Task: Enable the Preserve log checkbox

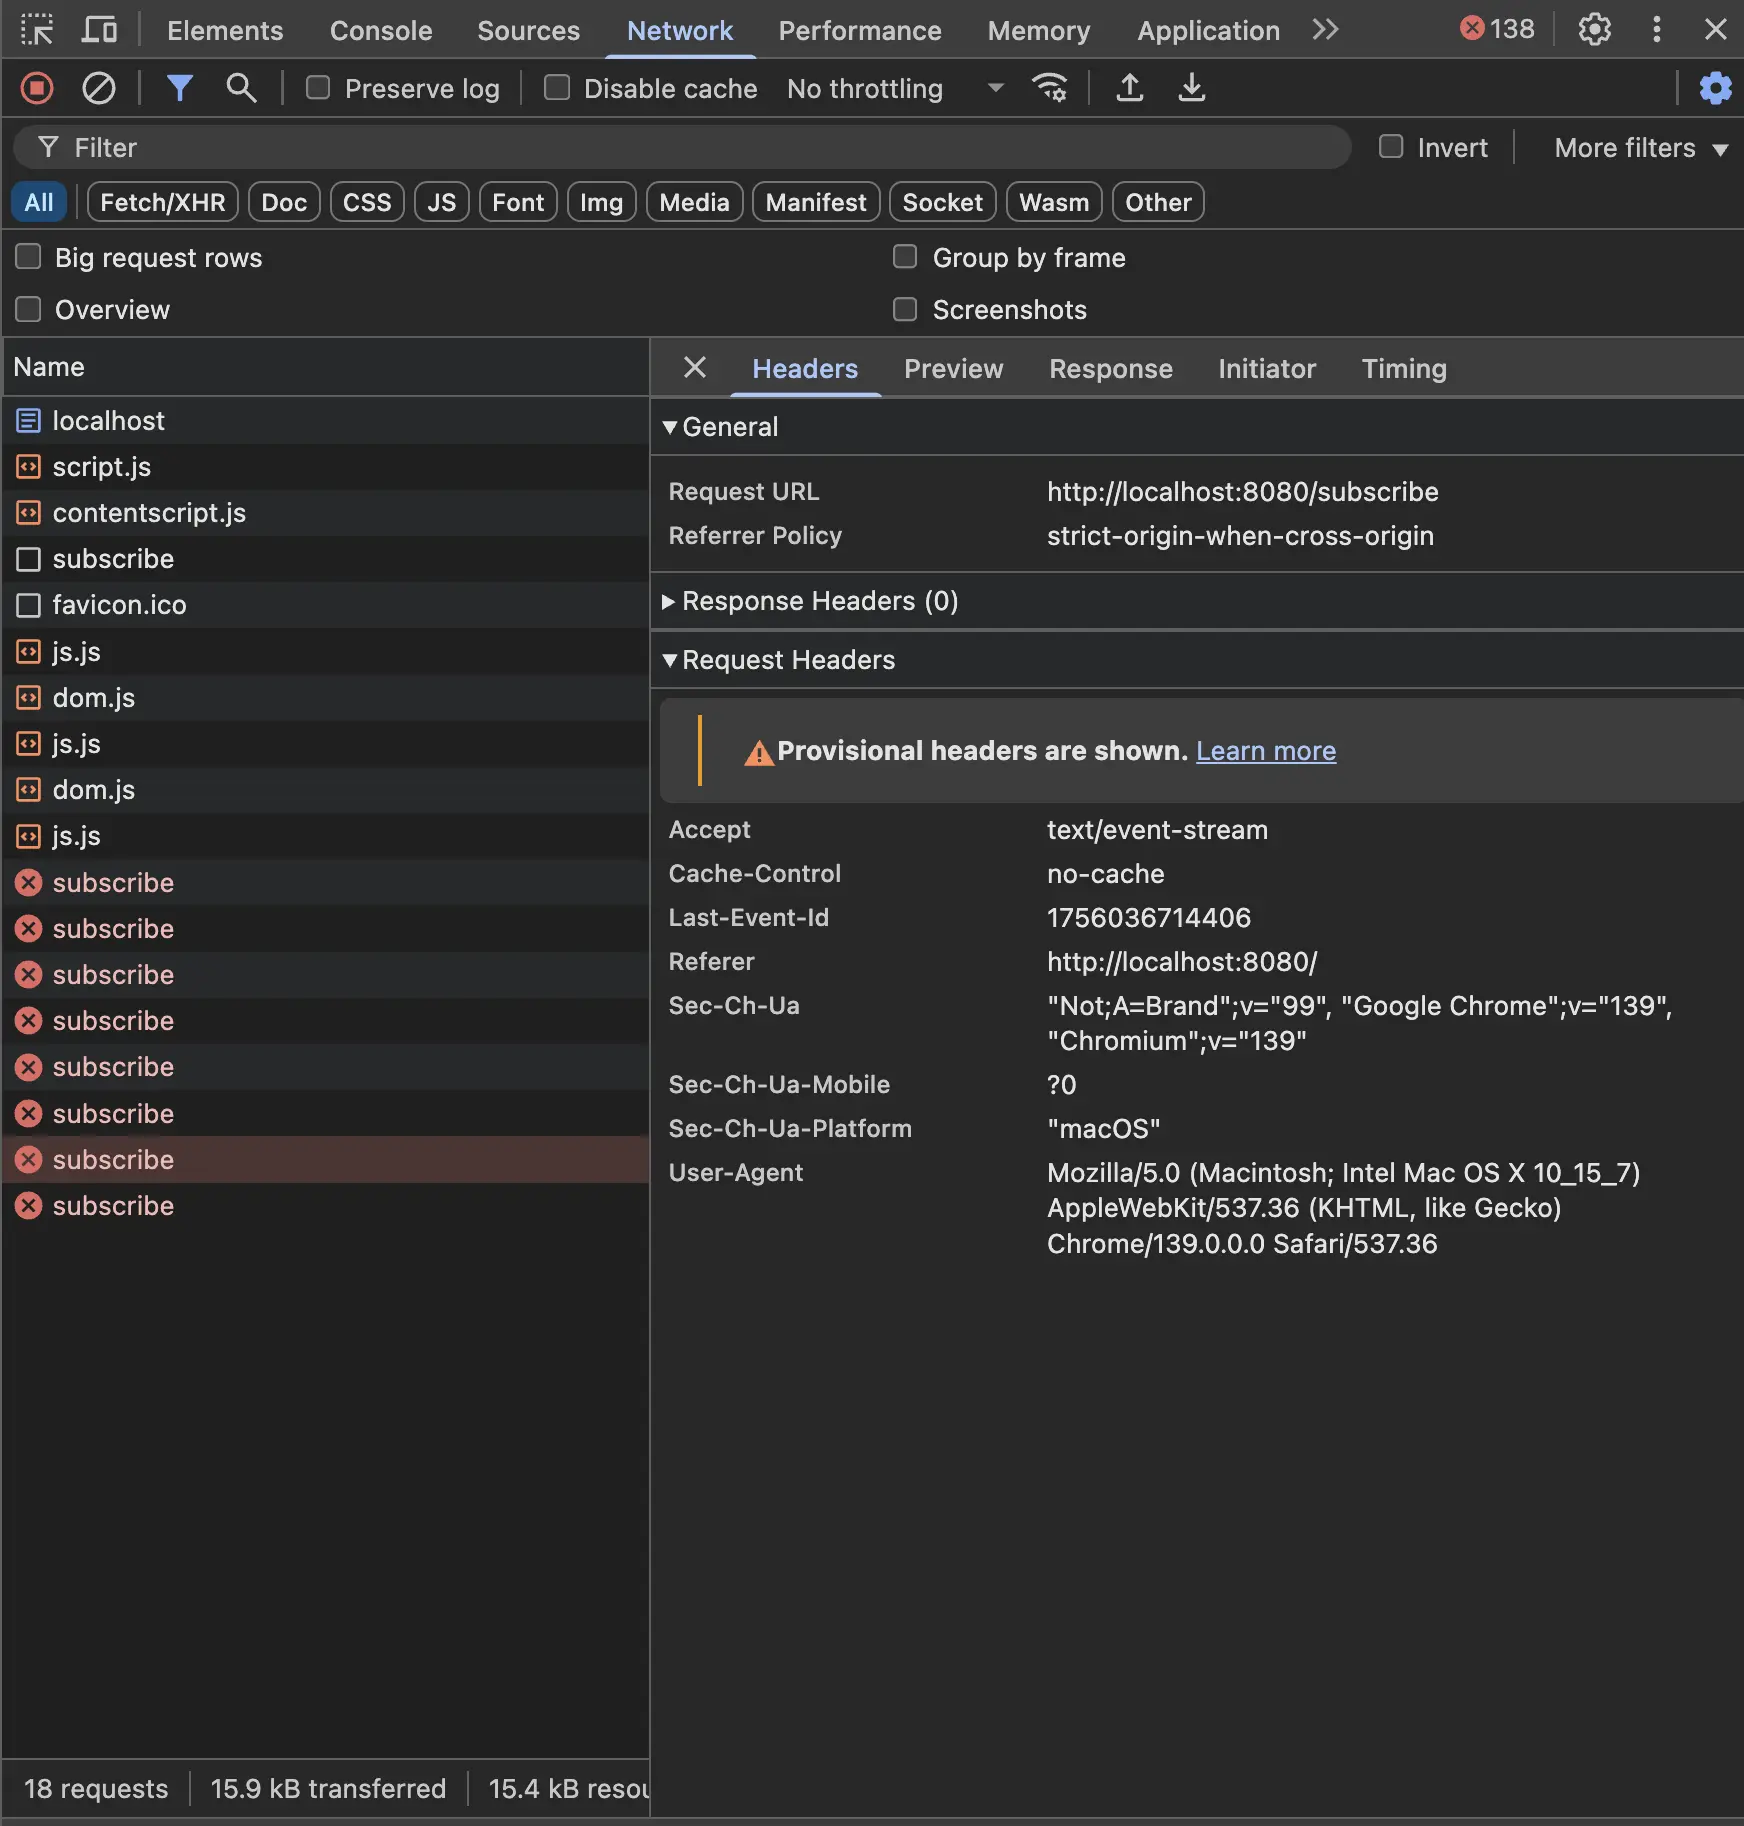Action: click(x=318, y=88)
